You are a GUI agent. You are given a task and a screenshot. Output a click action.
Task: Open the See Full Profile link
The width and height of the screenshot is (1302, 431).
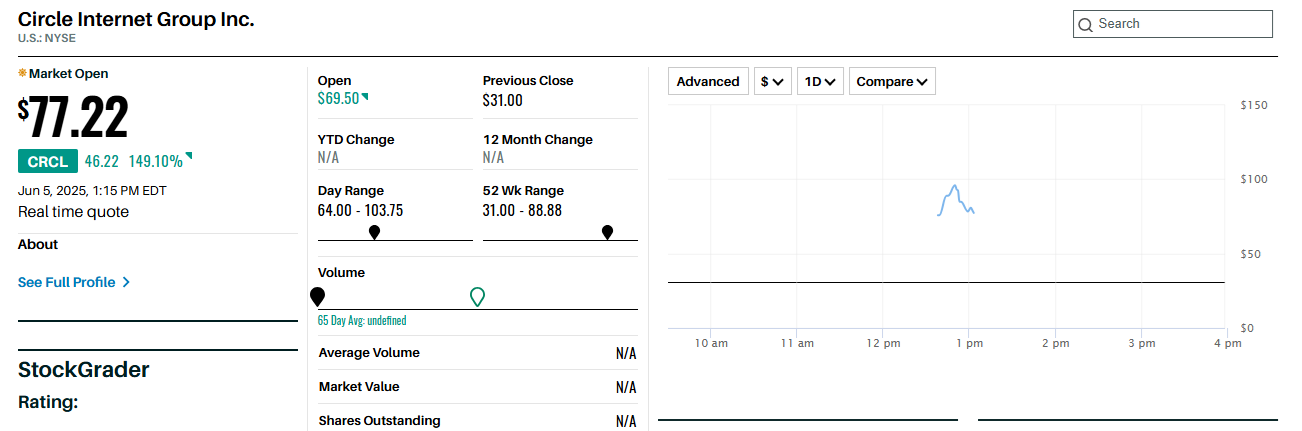[x=67, y=282]
